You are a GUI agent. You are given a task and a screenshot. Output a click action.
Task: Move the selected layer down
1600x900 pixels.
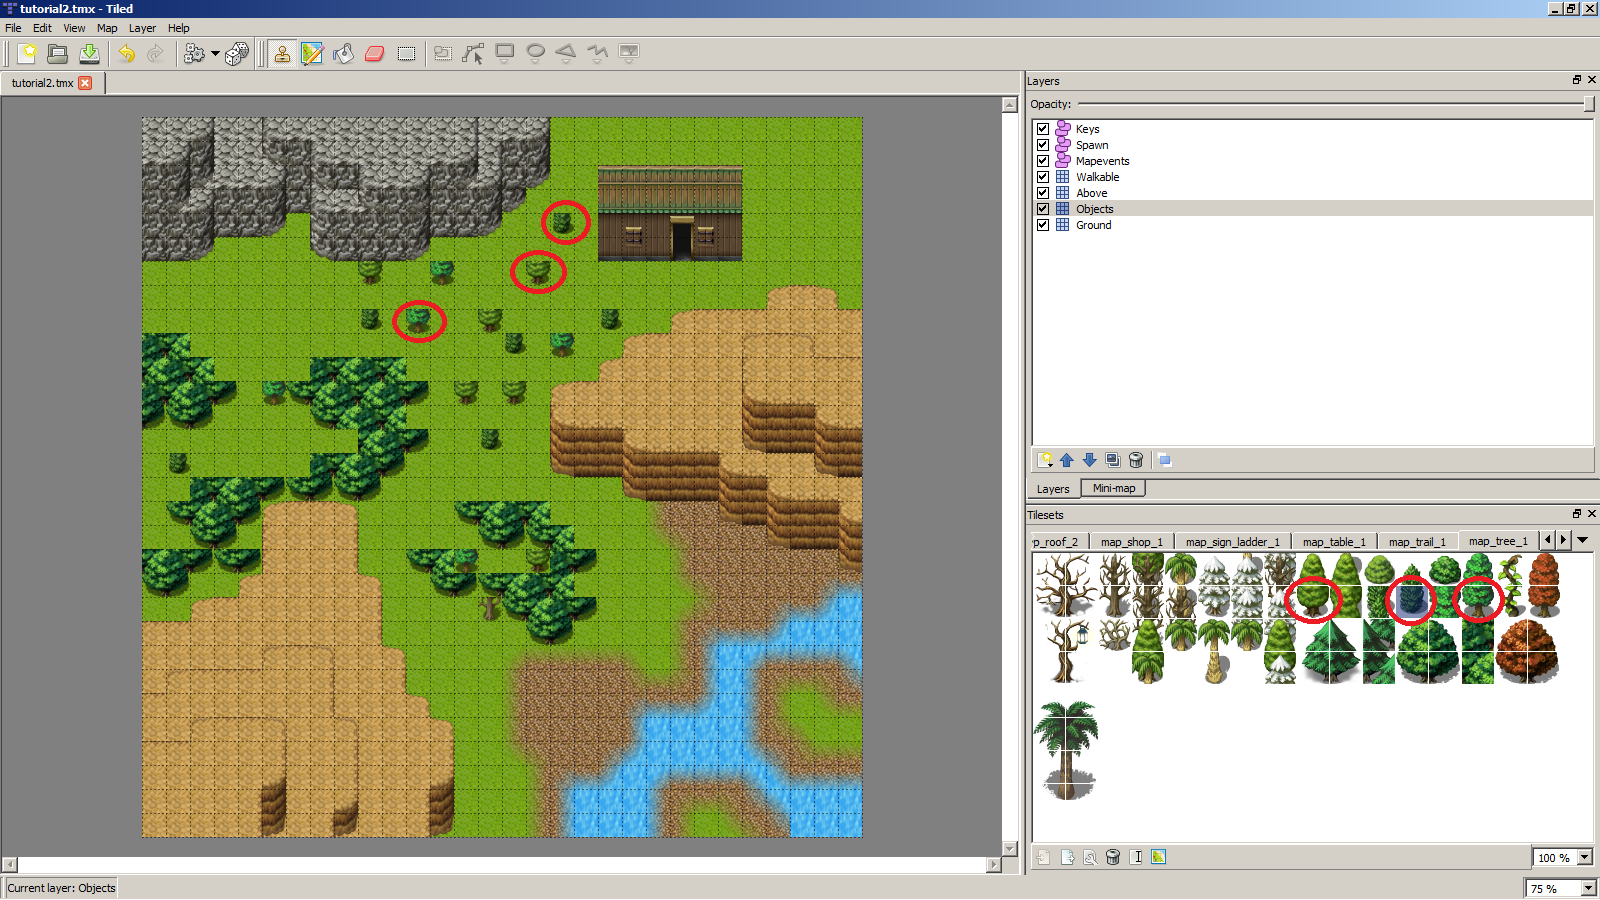[x=1090, y=460]
